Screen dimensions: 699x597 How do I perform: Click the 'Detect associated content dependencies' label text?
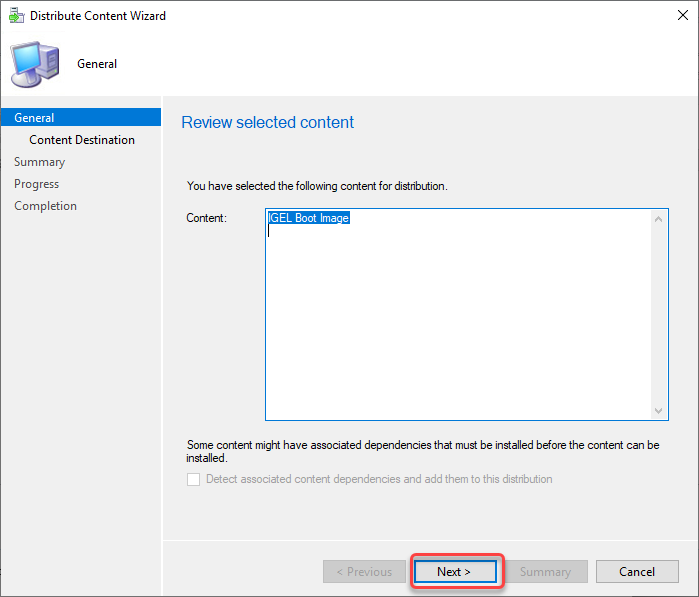coord(379,479)
